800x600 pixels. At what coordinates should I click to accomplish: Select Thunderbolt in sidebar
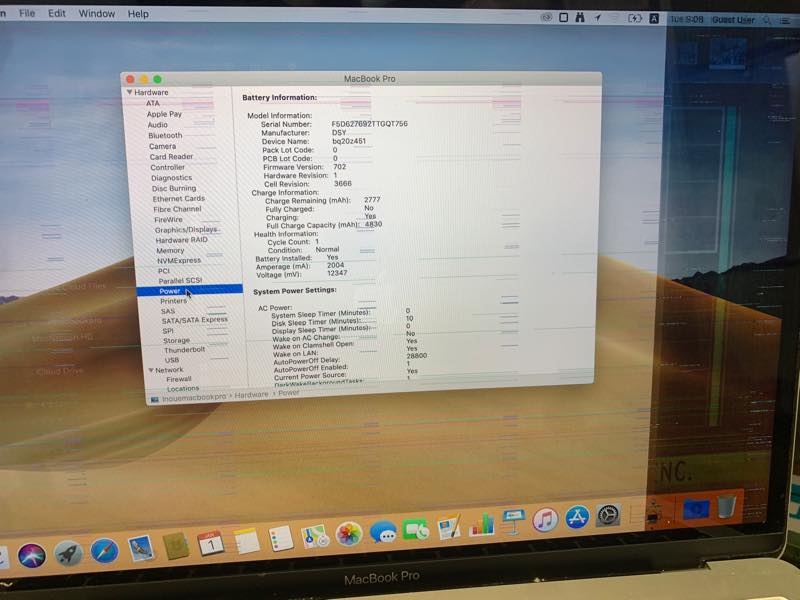point(185,350)
